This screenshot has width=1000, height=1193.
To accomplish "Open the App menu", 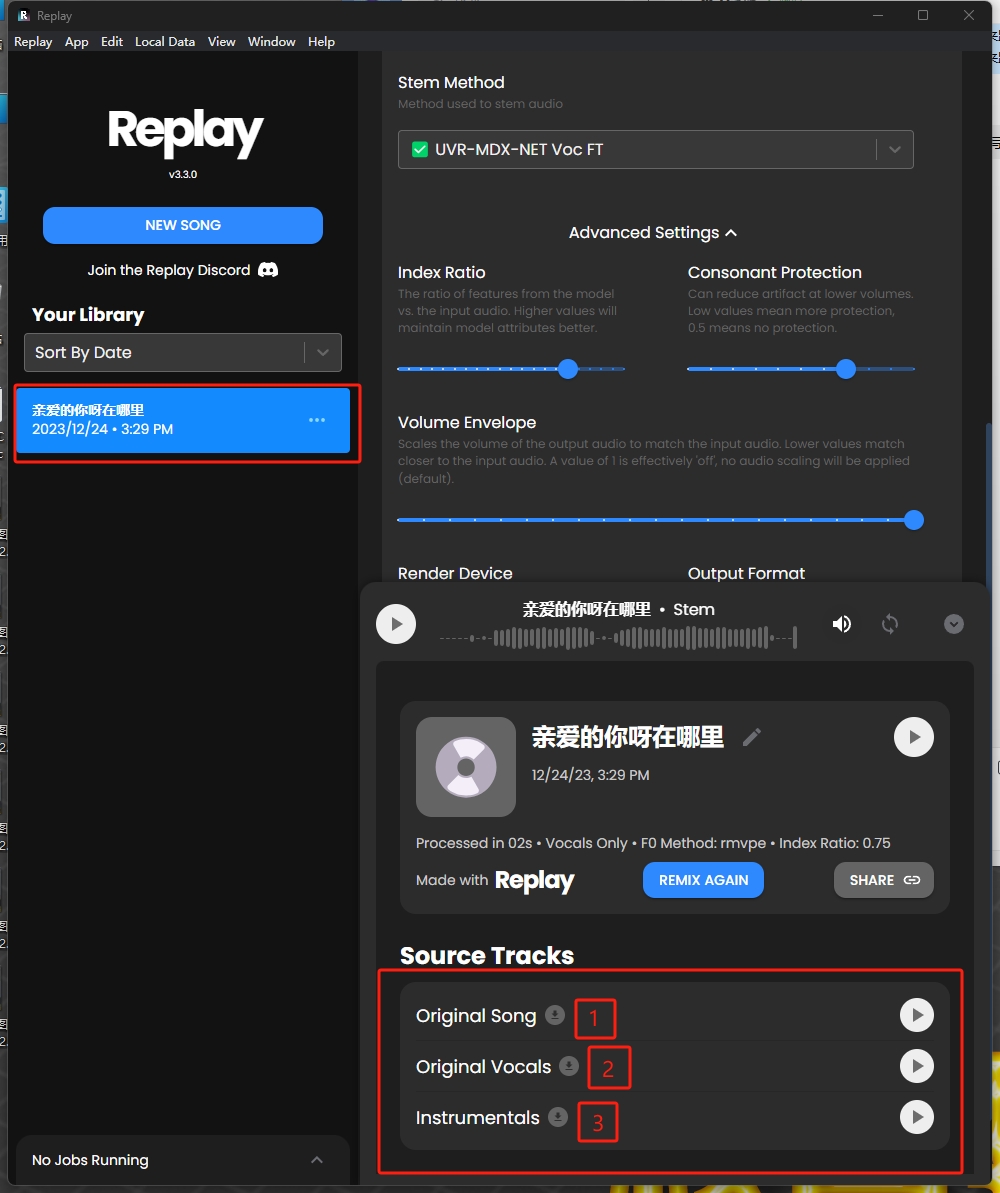I will point(76,42).
